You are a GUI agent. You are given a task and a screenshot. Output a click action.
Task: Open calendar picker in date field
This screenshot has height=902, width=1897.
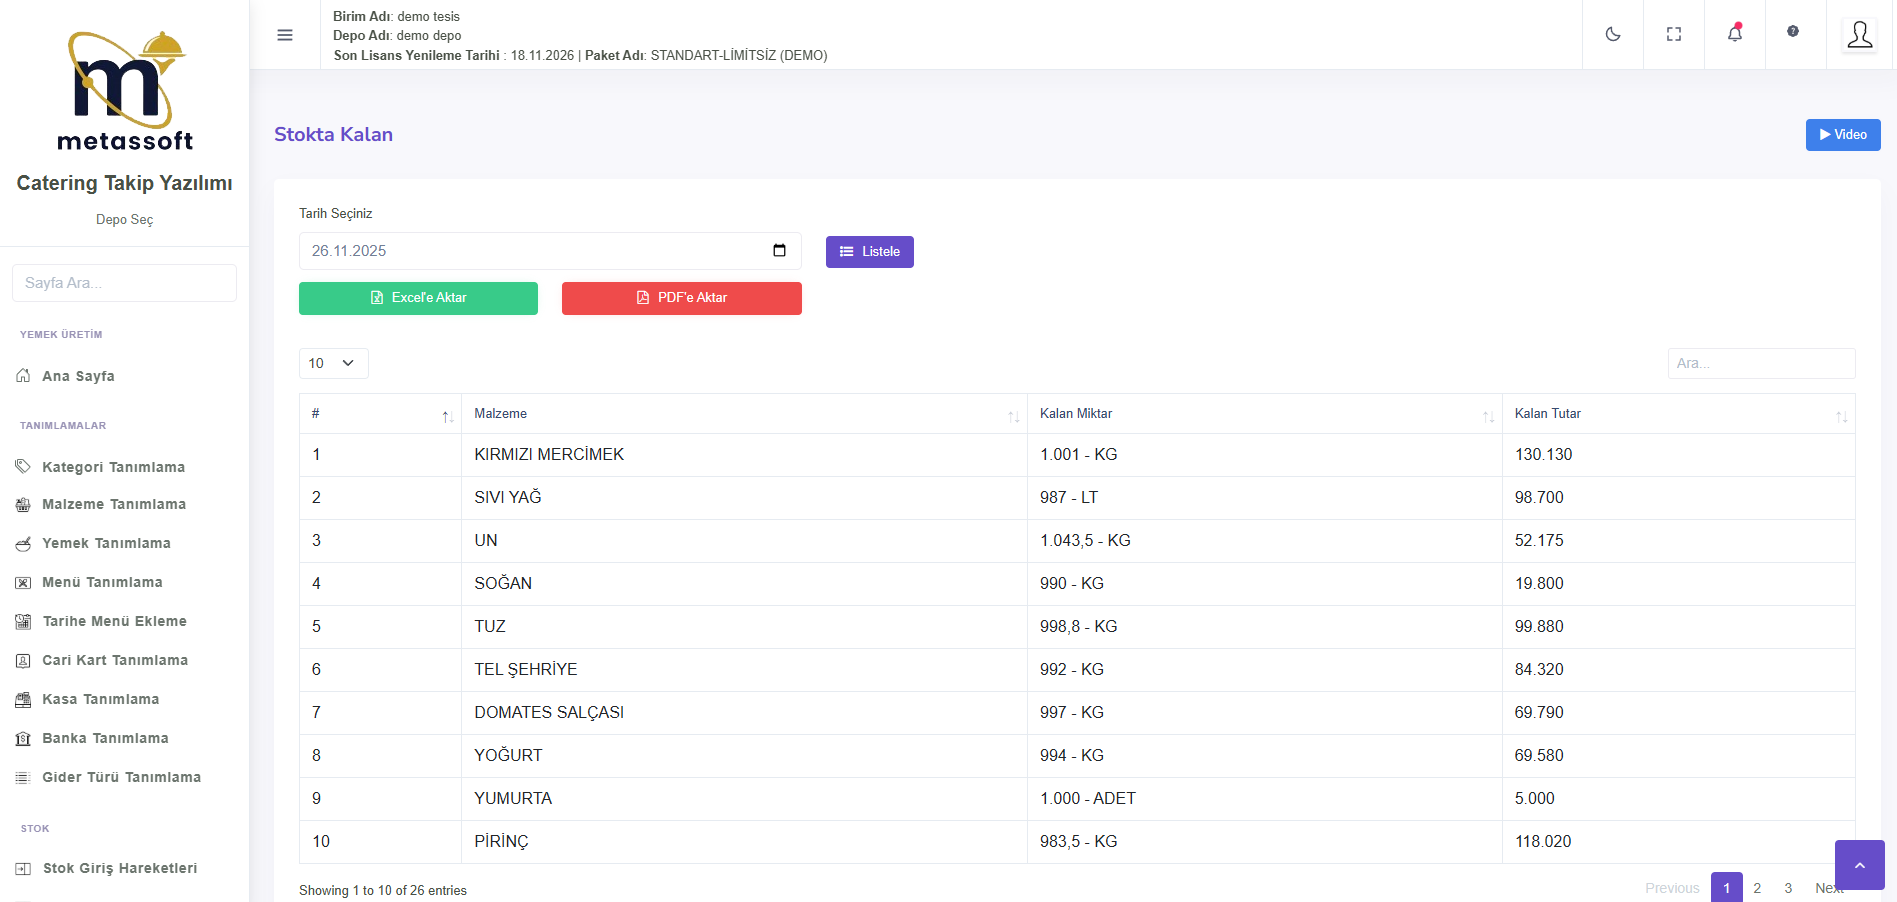[779, 251]
